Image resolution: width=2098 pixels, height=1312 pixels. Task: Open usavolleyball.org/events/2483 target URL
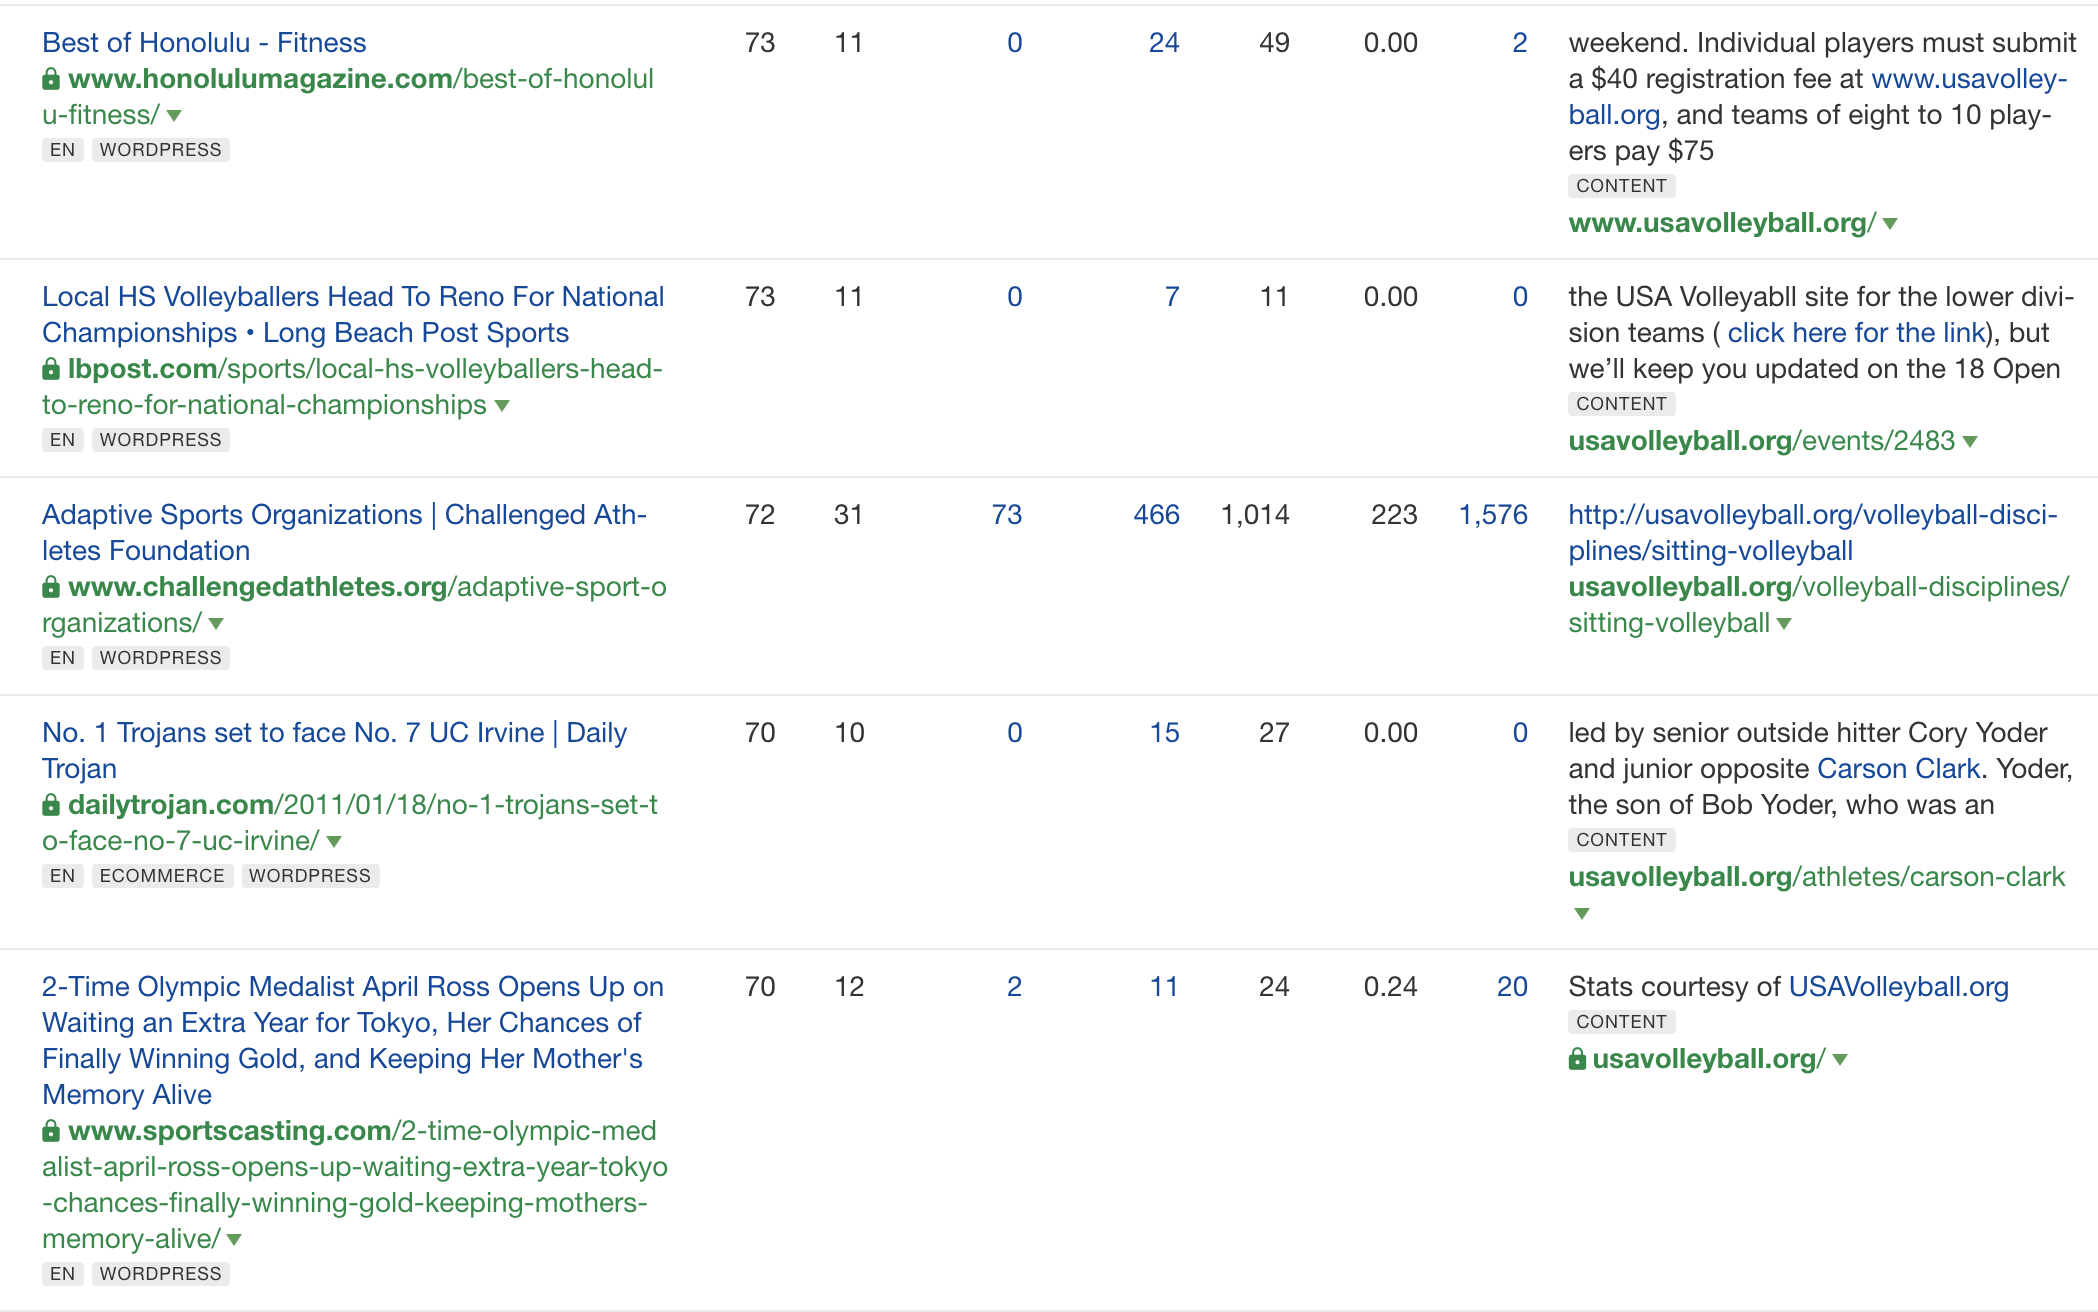coord(1761,441)
